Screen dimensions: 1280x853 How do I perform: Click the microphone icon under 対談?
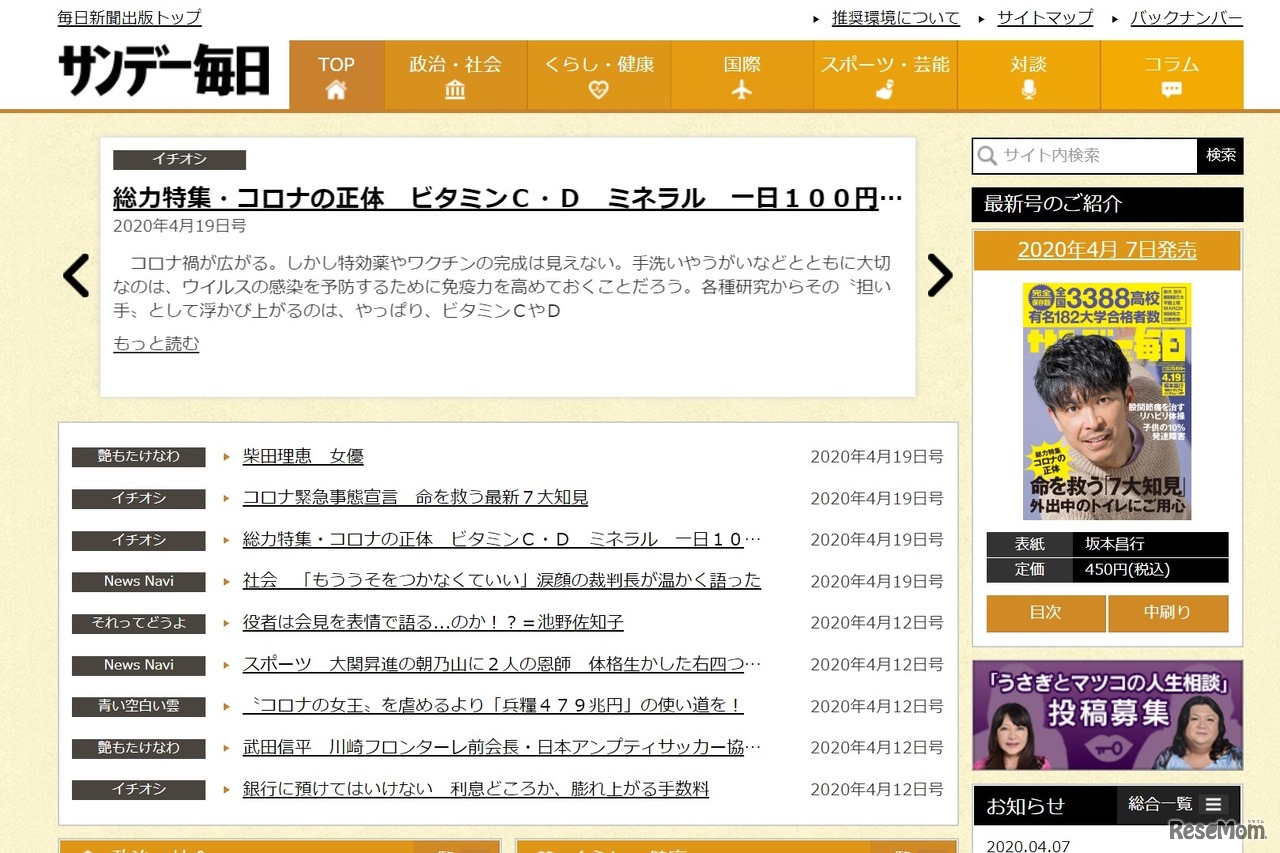point(1028,90)
